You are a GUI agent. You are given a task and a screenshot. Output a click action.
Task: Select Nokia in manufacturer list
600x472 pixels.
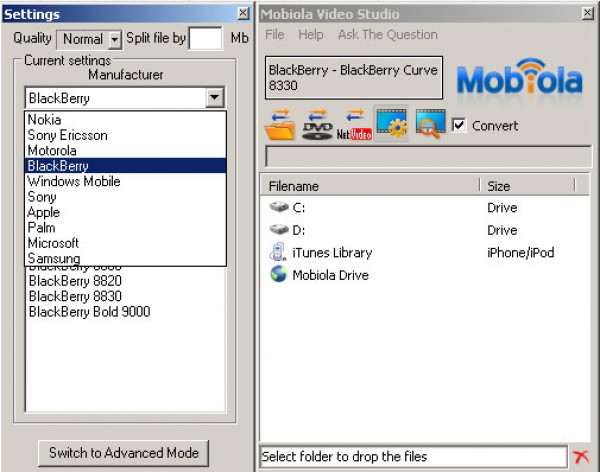(126, 119)
